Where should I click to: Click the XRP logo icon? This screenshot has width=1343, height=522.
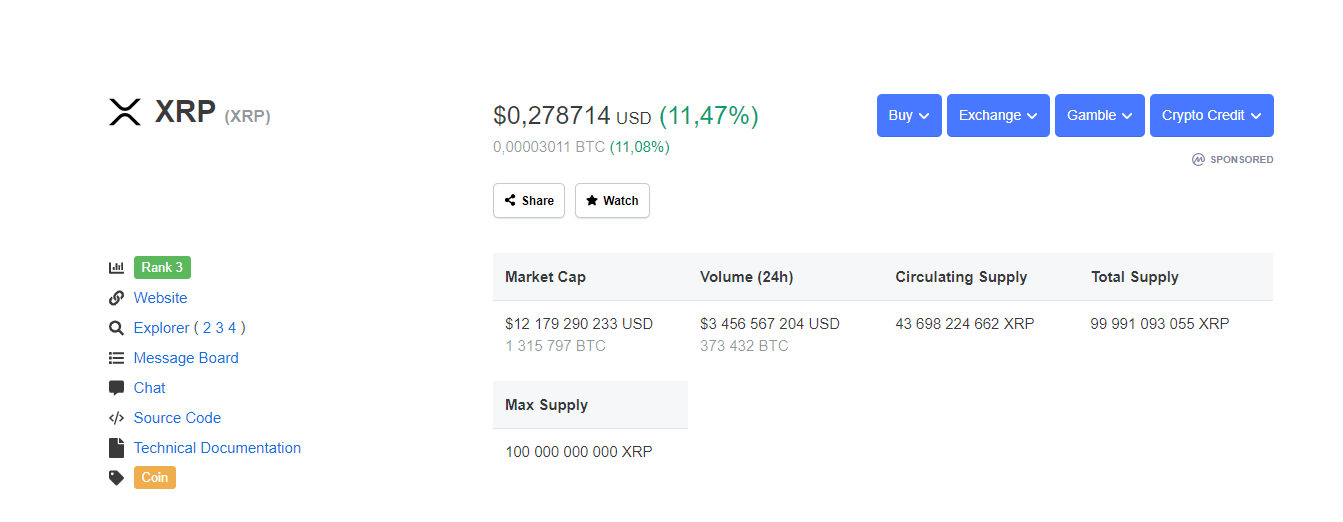tap(125, 112)
